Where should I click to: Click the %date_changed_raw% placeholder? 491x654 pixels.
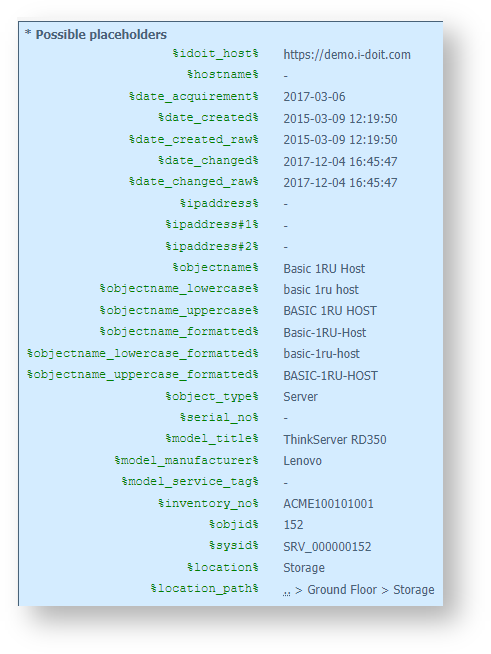coord(194,182)
